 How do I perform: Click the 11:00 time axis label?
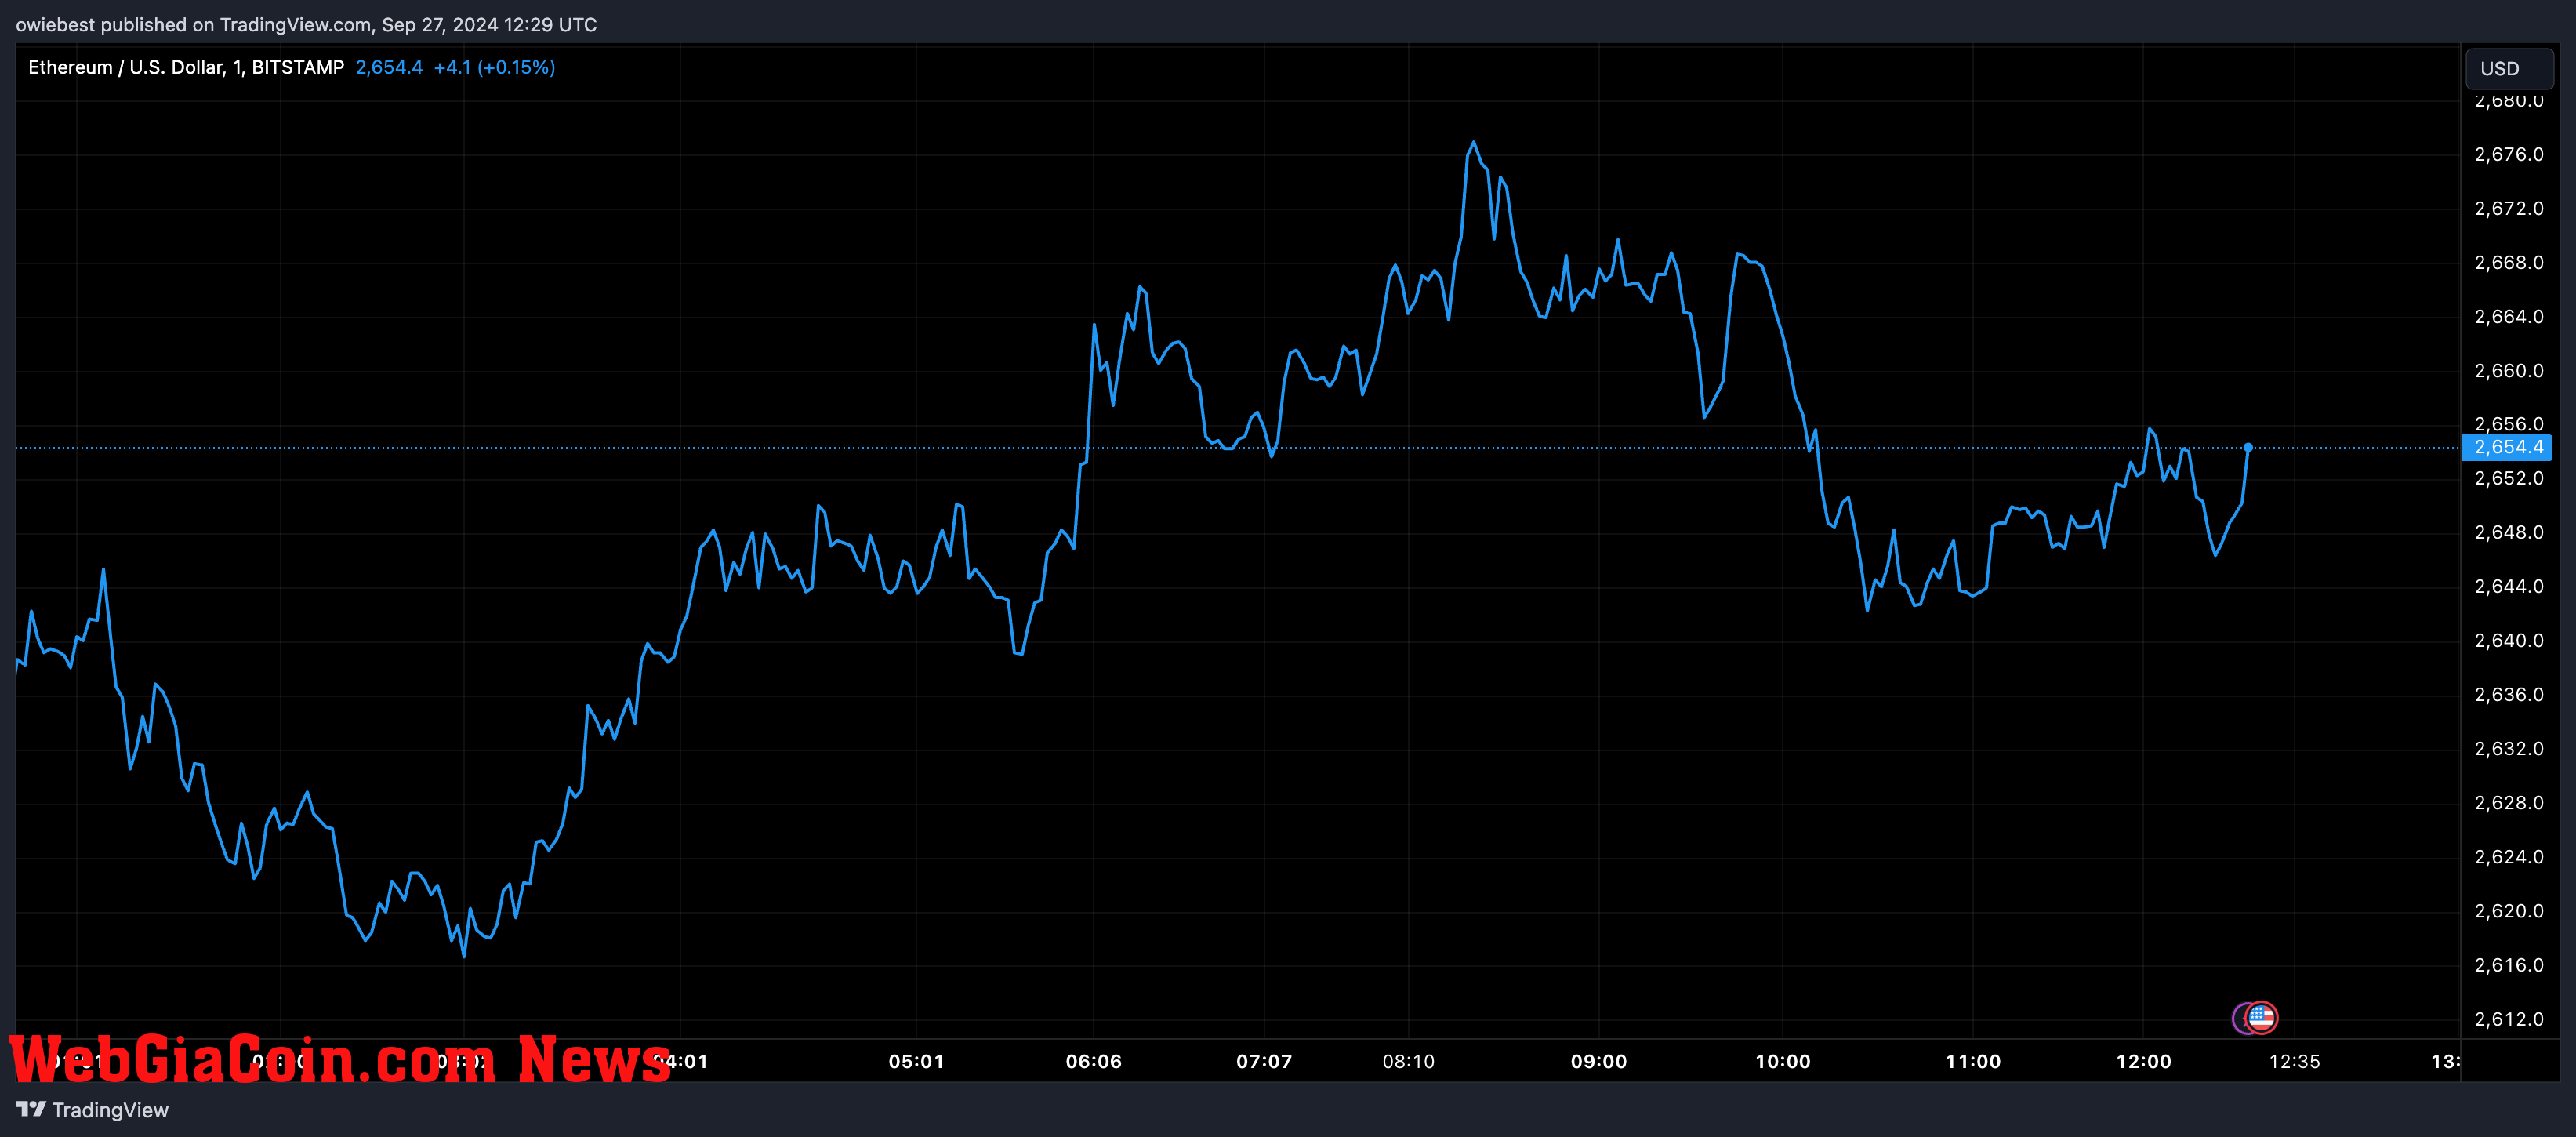click(x=1972, y=1061)
